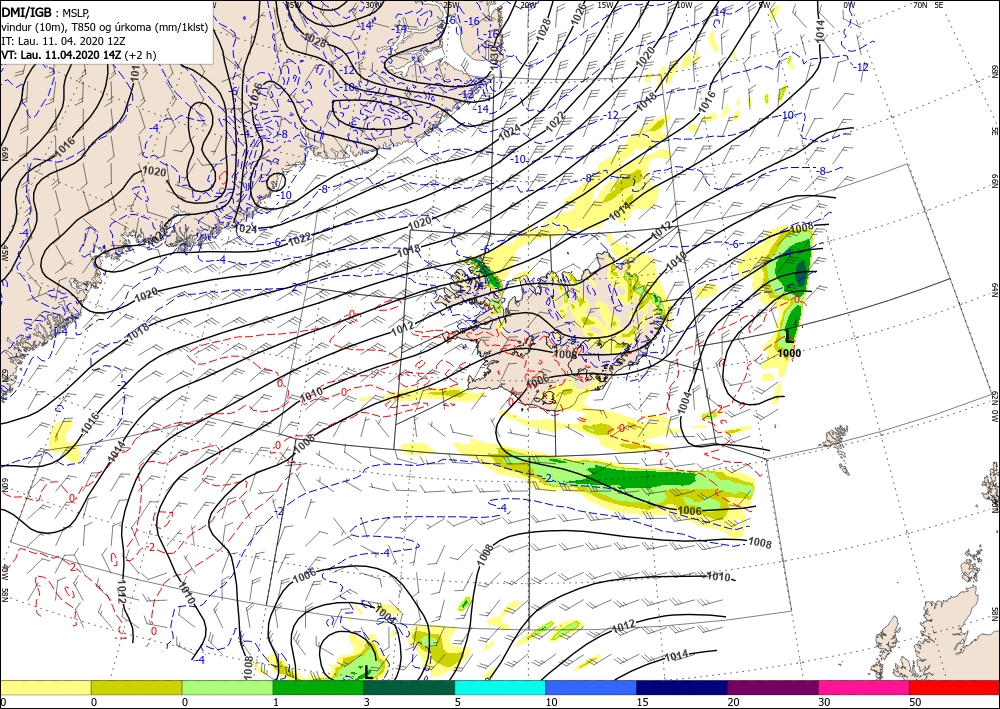Pick the cyan legend swatch between 5 and 10
Viewport: 1000px width, 709px height.
pyautogui.click(x=500, y=687)
